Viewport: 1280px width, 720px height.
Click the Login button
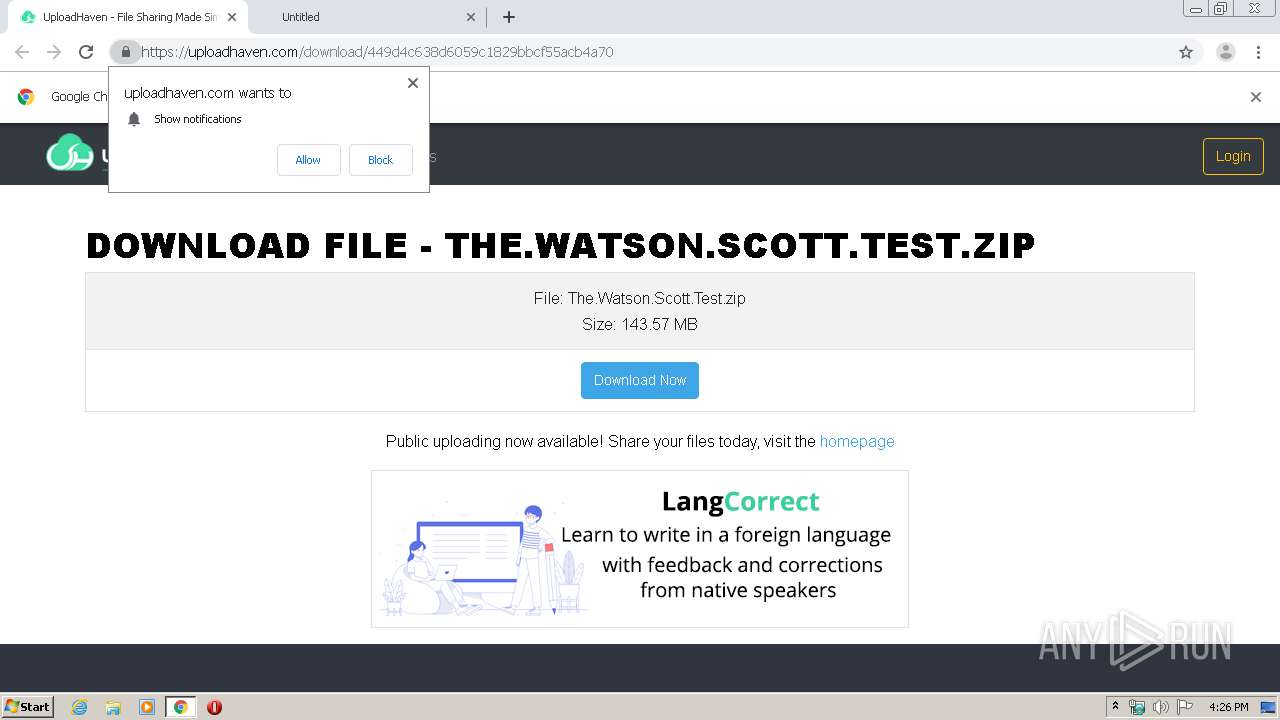[1233, 156]
